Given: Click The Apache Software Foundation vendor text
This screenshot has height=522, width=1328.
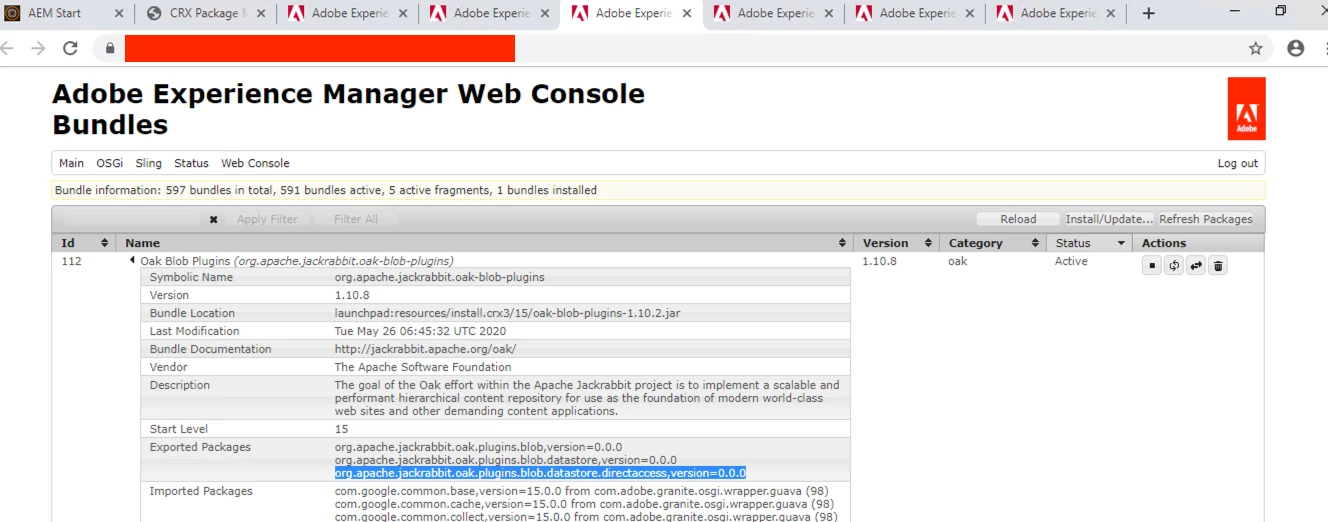Looking at the screenshot, I should pyautogui.click(x=423, y=367).
